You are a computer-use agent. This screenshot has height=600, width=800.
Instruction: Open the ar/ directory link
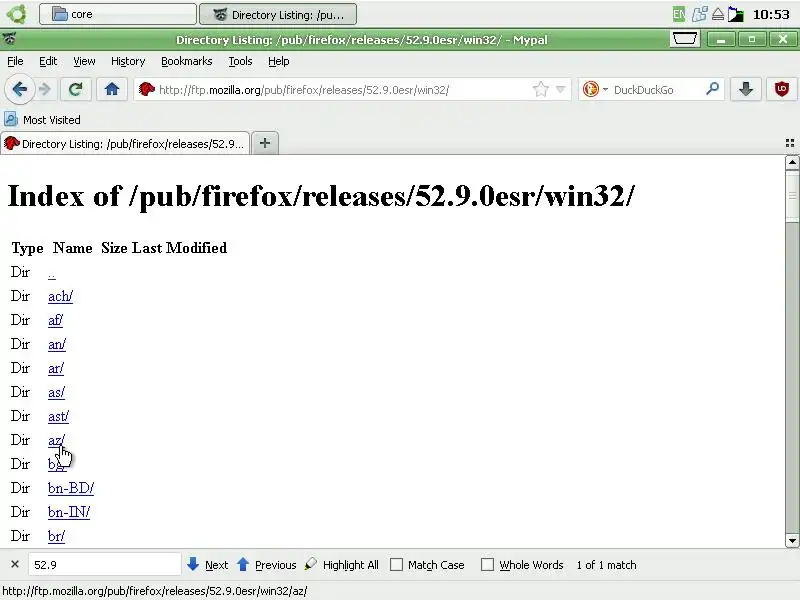(x=56, y=368)
